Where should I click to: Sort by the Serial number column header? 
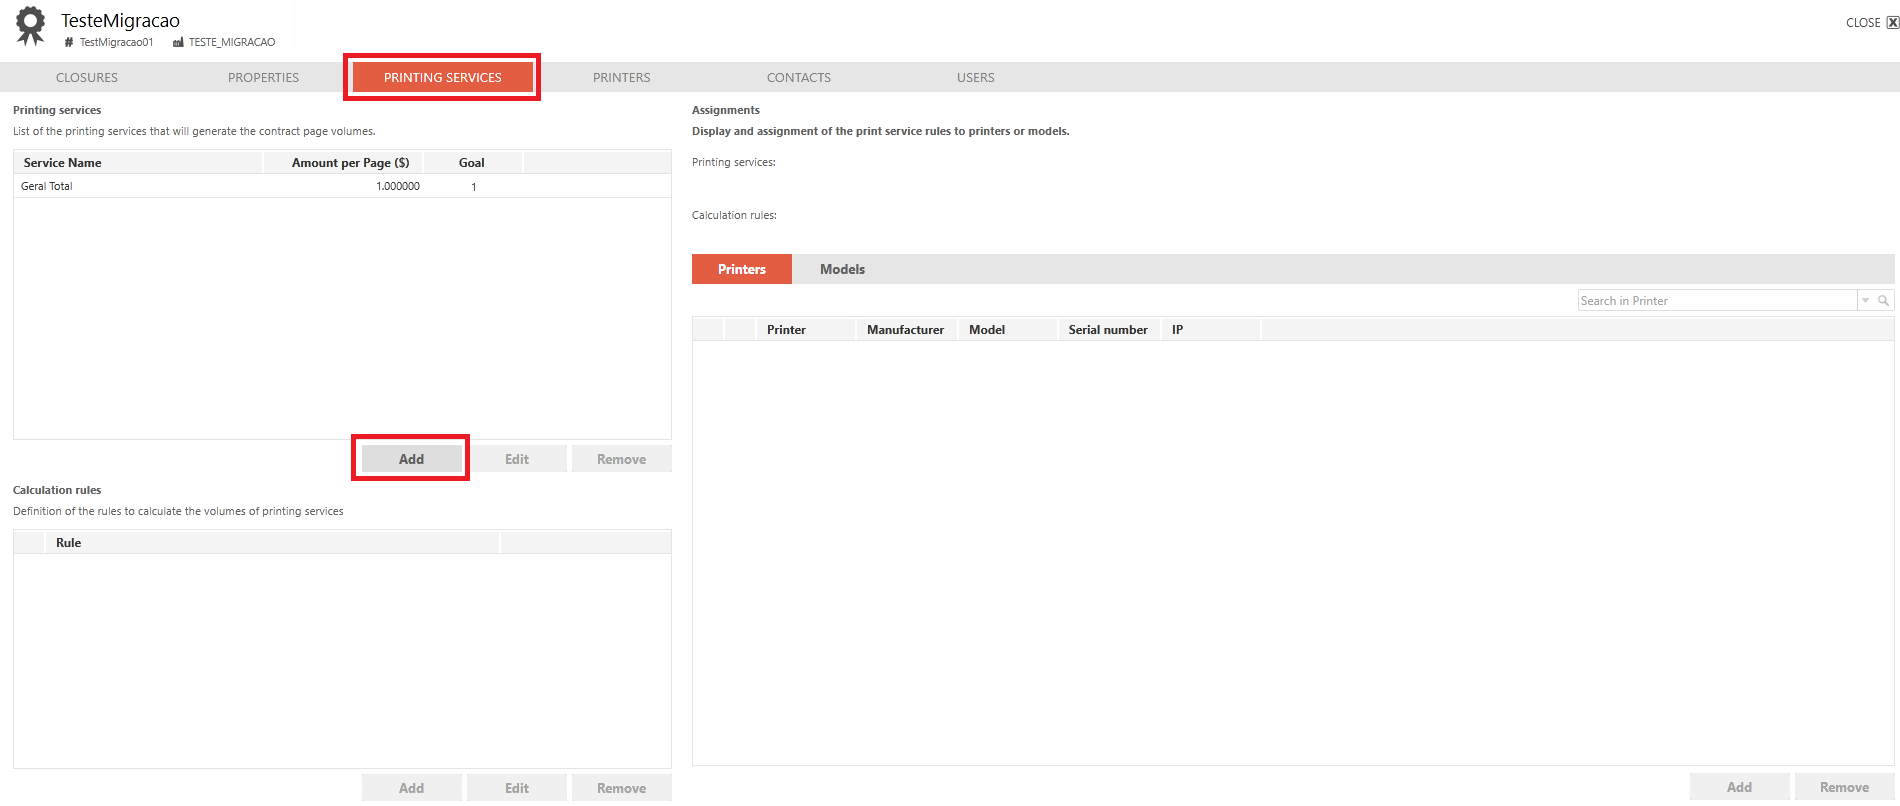[1108, 330]
